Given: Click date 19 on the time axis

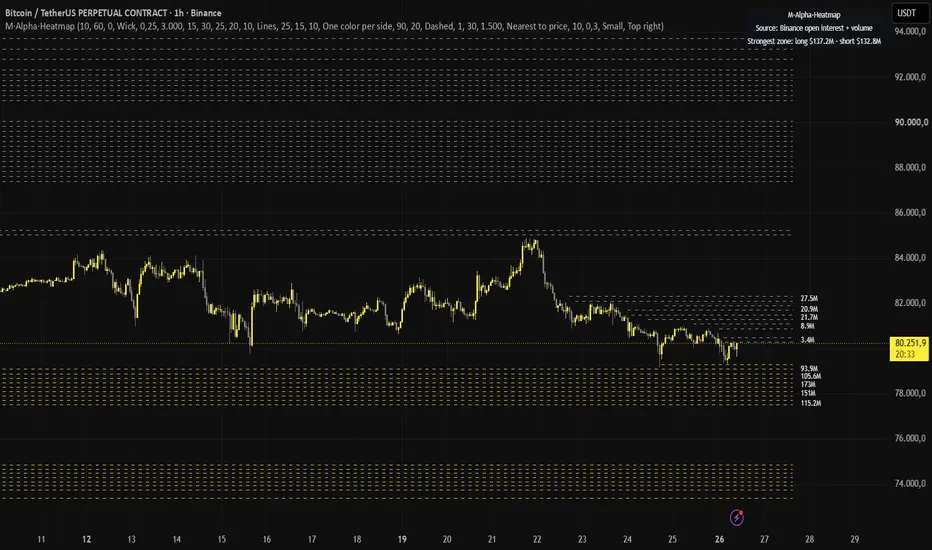Looking at the screenshot, I should coord(402,539).
